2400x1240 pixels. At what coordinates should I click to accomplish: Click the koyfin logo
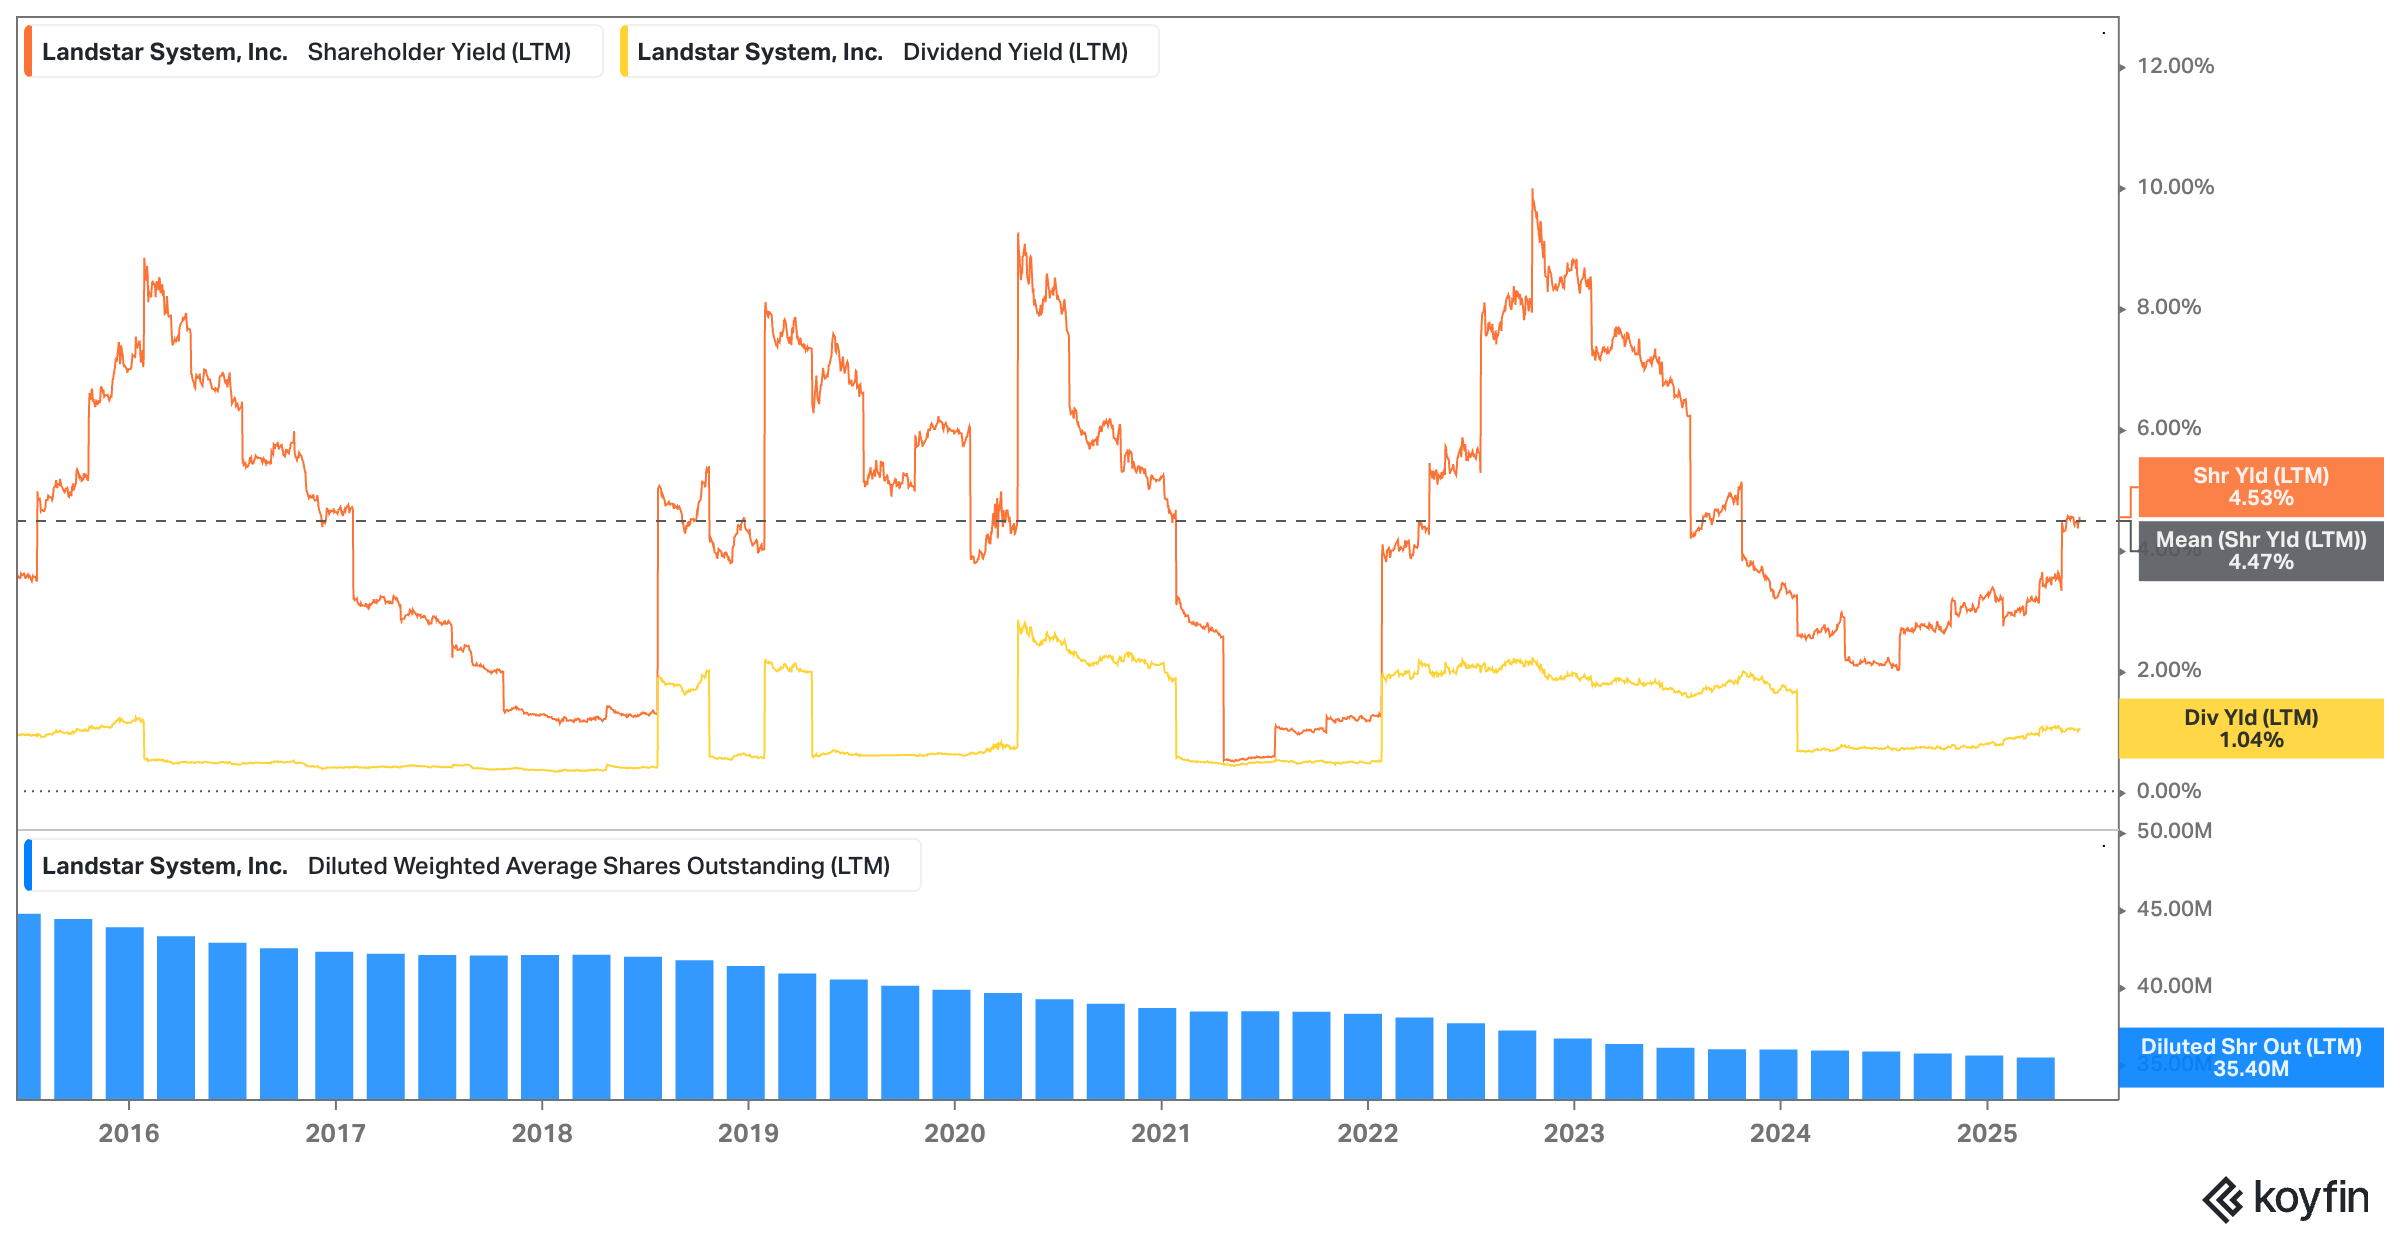pyautogui.click(x=2286, y=1199)
